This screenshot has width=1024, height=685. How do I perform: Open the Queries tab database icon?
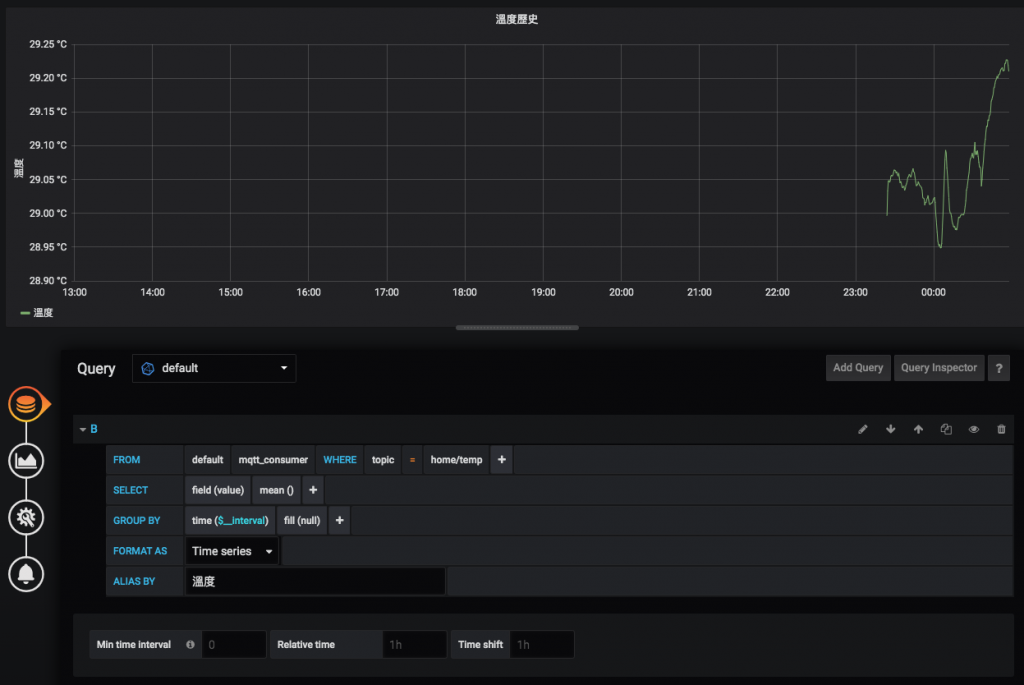pyautogui.click(x=26, y=404)
